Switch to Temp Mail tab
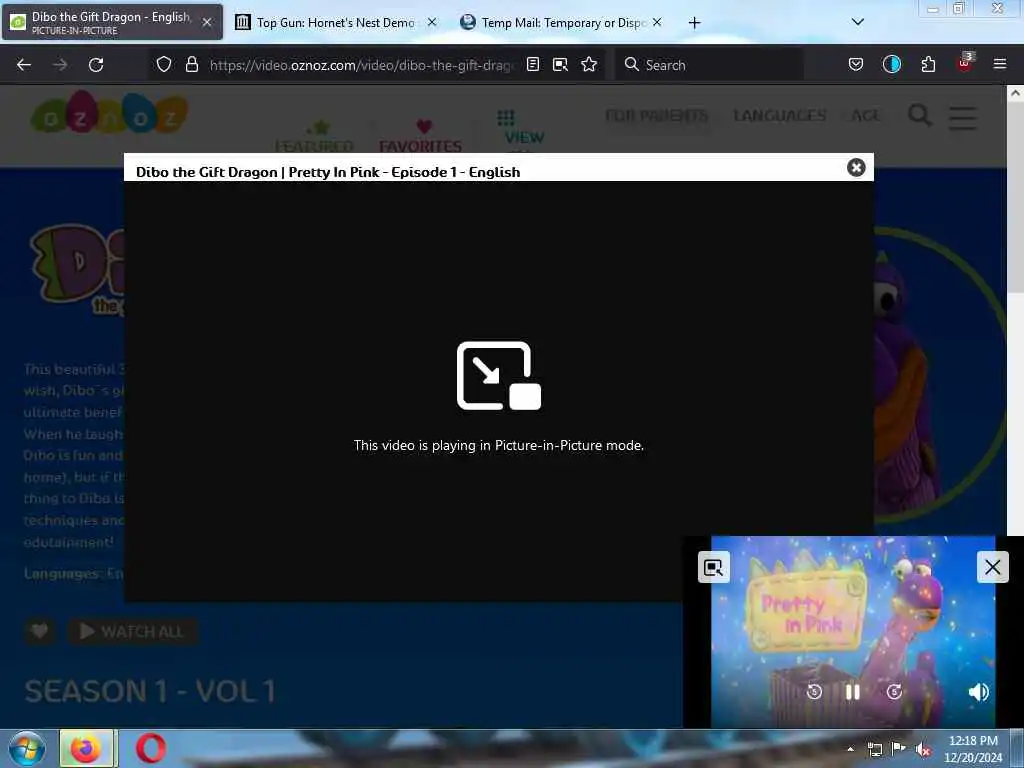Screen dimensions: 1024x768 coord(562,22)
